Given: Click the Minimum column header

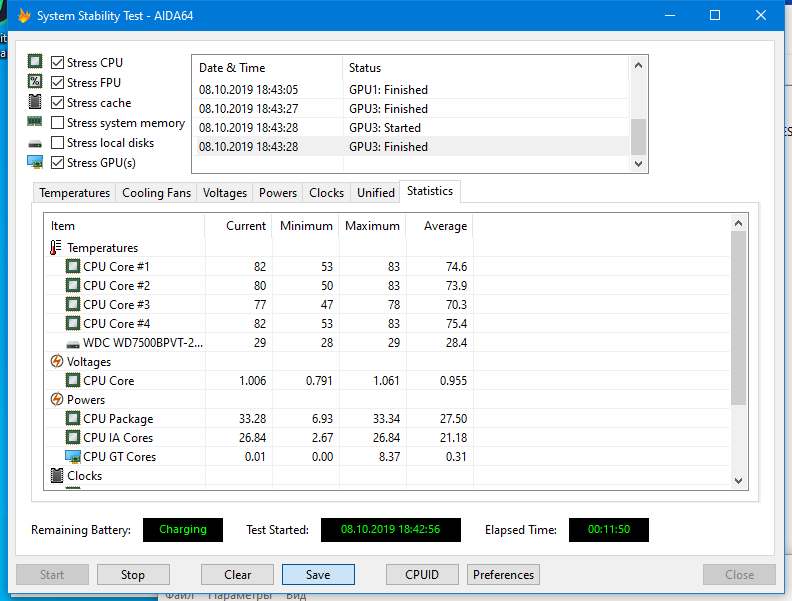Looking at the screenshot, I should click(x=306, y=226).
